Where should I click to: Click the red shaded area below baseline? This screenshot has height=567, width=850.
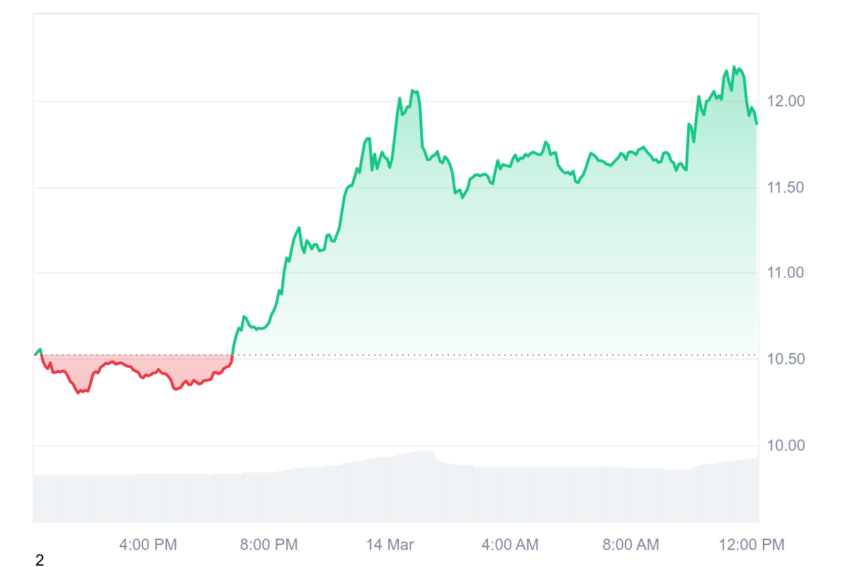(x=136, y=368)
